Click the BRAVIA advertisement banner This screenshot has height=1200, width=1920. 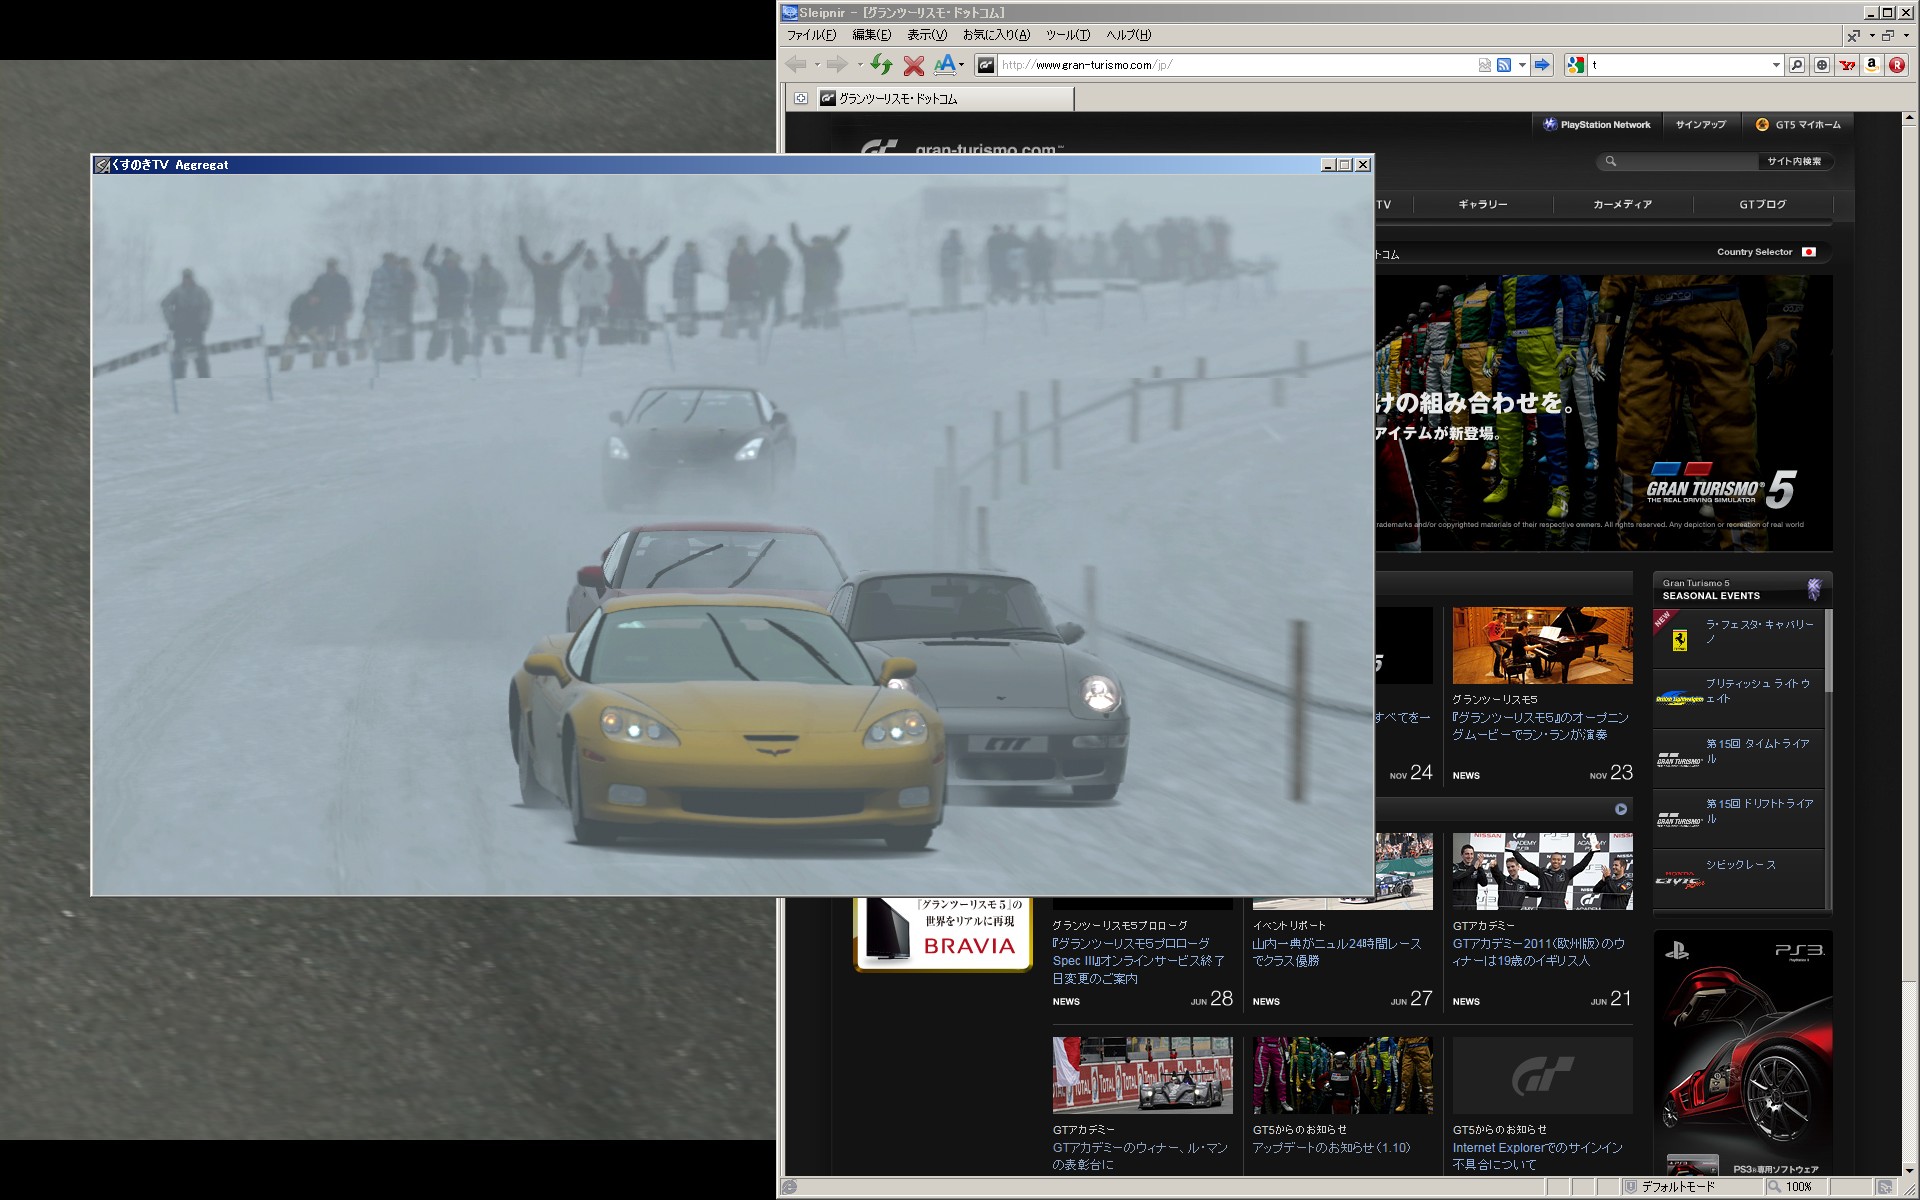(x=943, y=934)
